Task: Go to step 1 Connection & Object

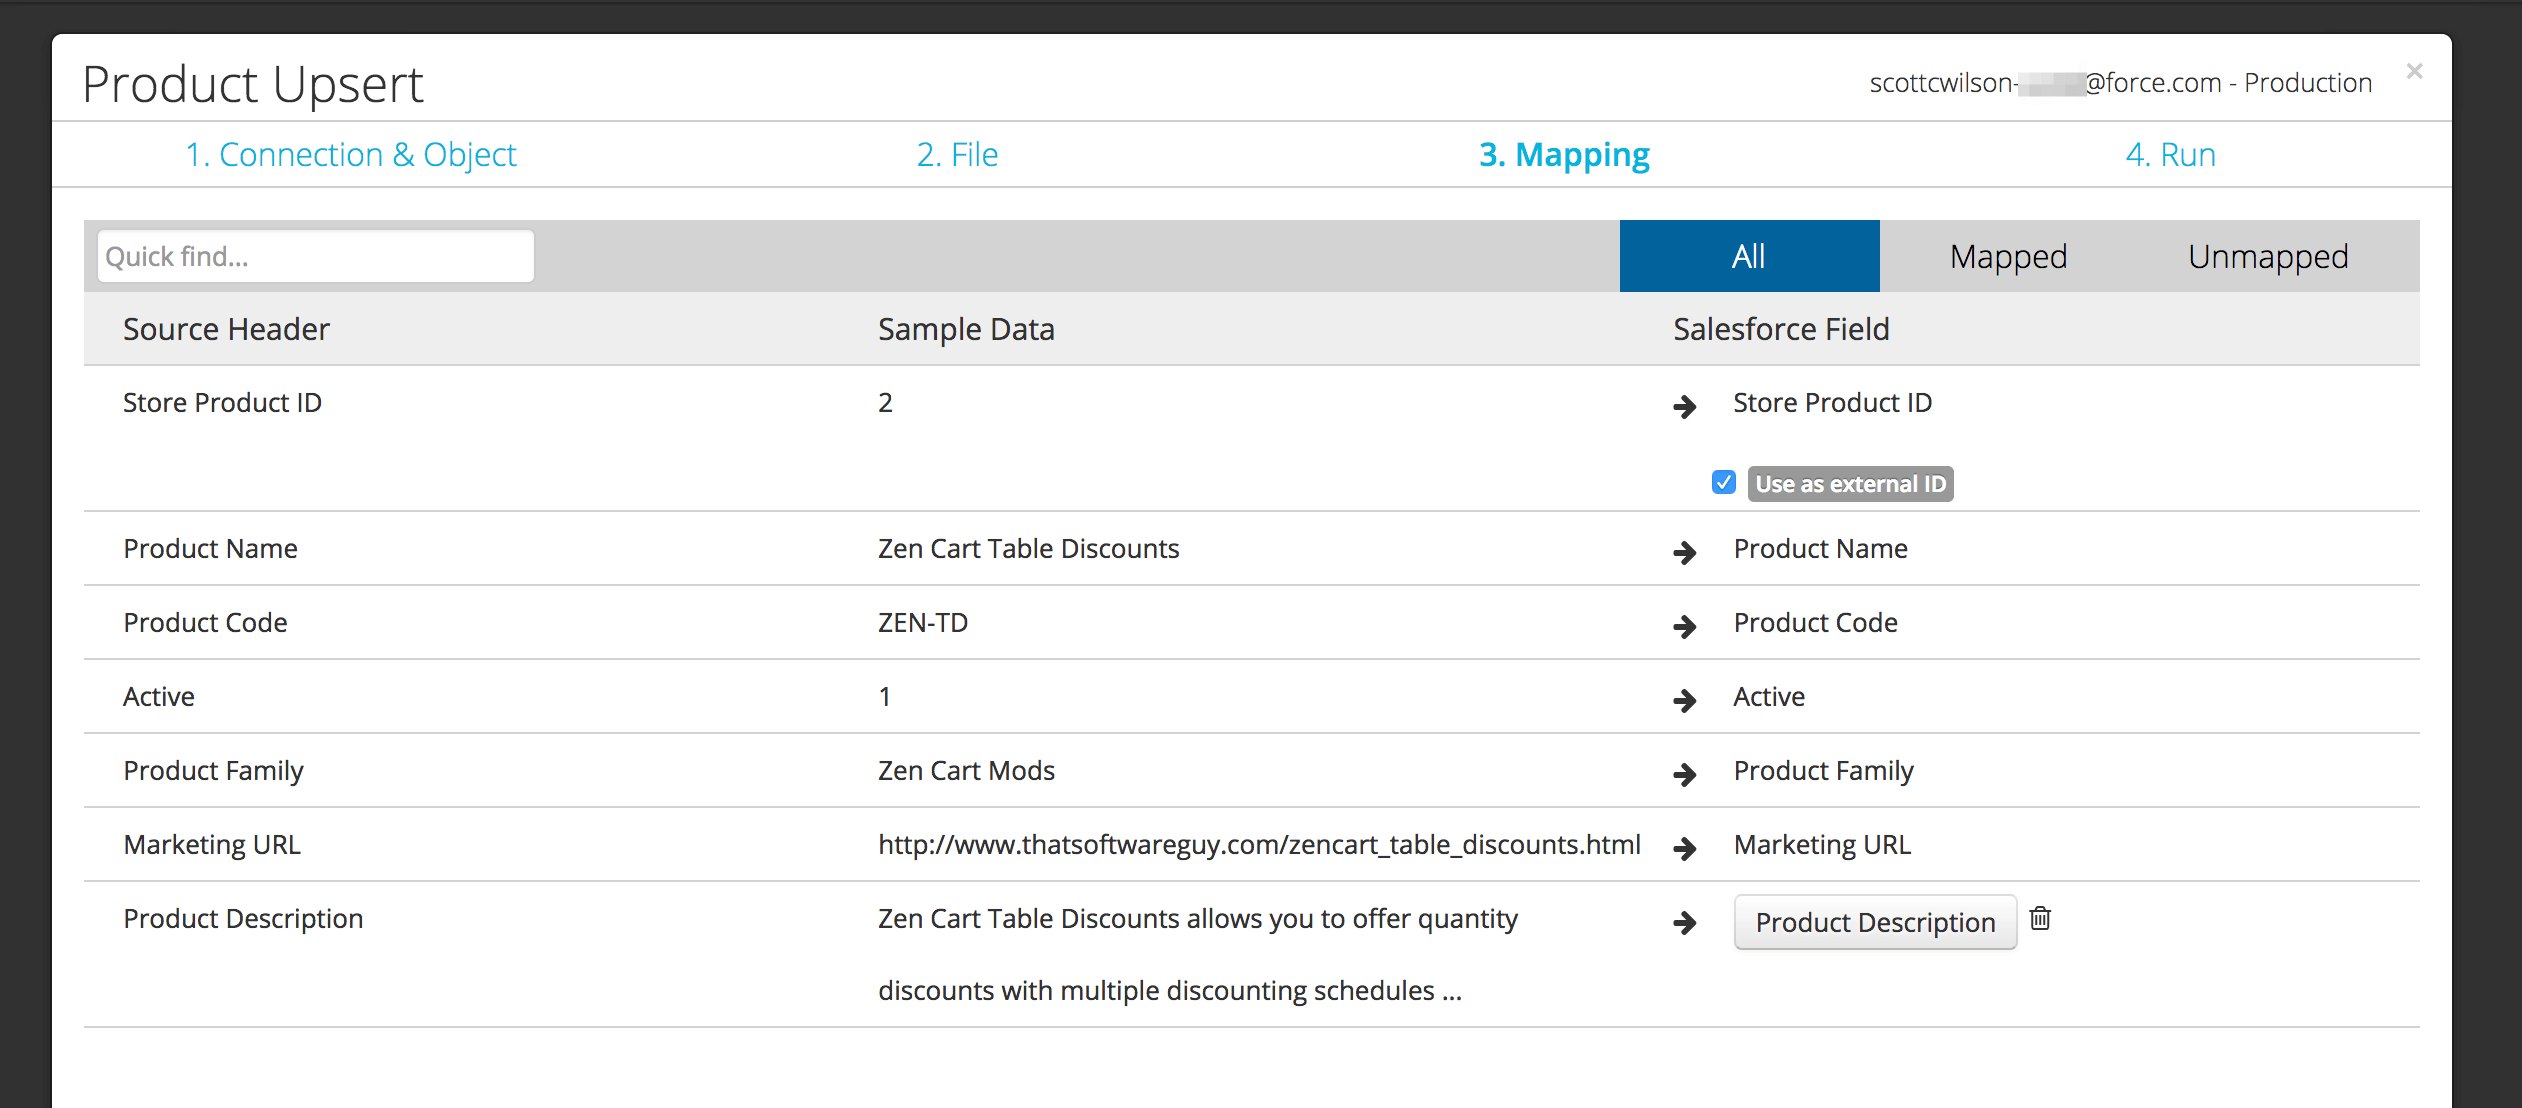Action: click(x=351, y=155)
